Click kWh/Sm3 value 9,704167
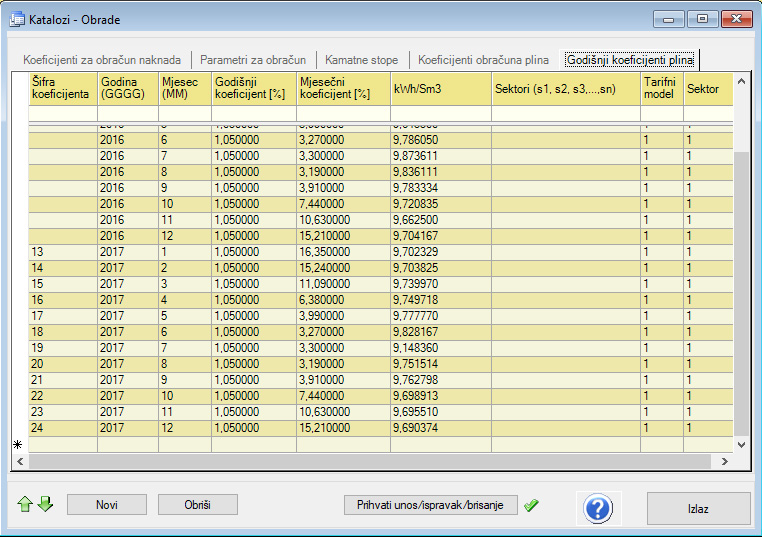 click(441, 236)
